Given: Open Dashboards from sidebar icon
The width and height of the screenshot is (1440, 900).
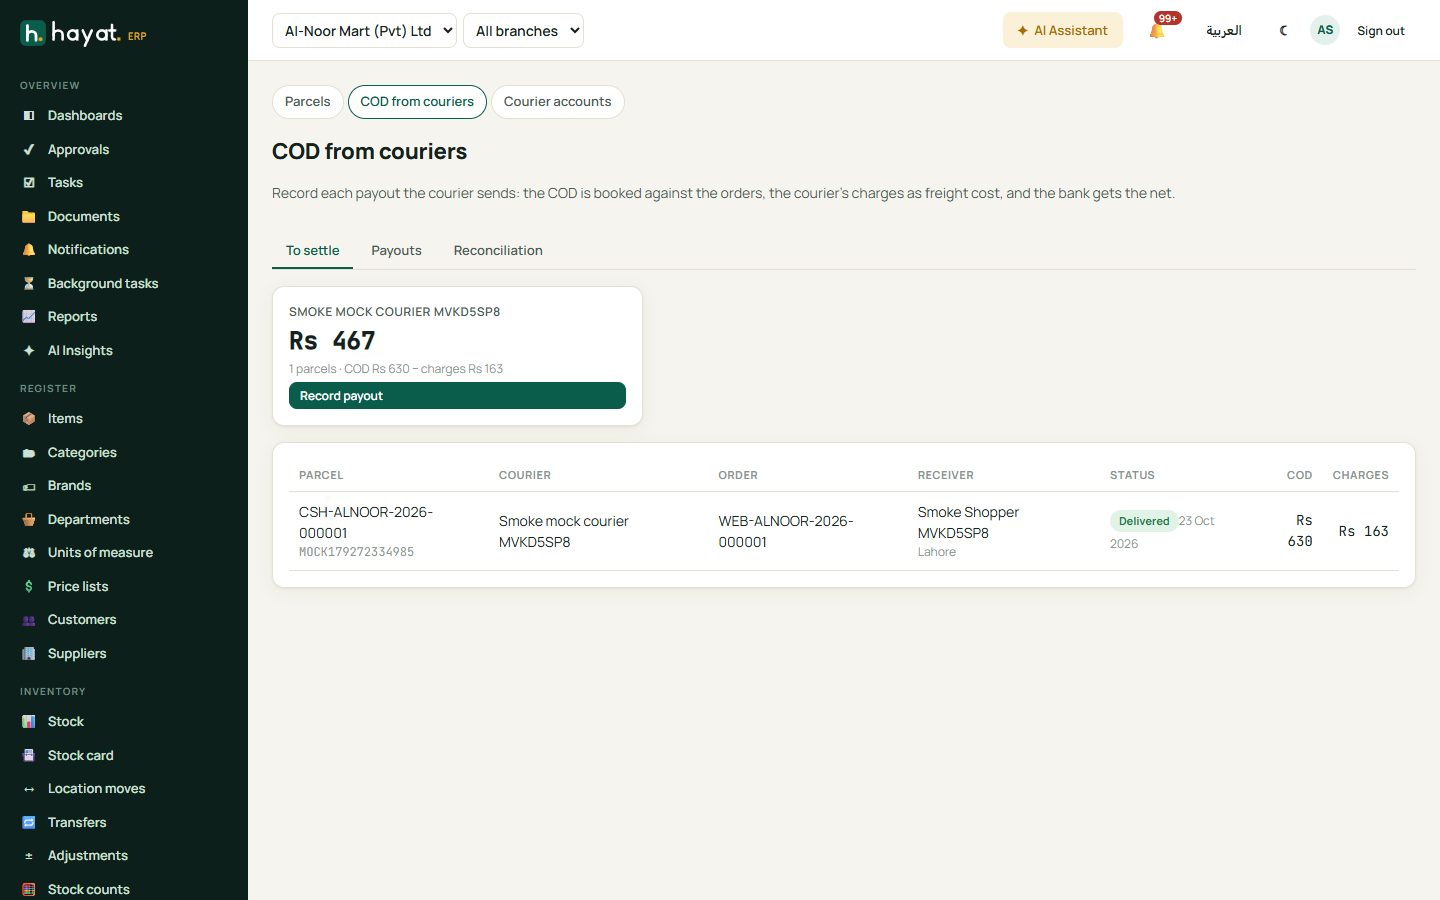Looking at the screenshot, I should (x=29, y=116).
